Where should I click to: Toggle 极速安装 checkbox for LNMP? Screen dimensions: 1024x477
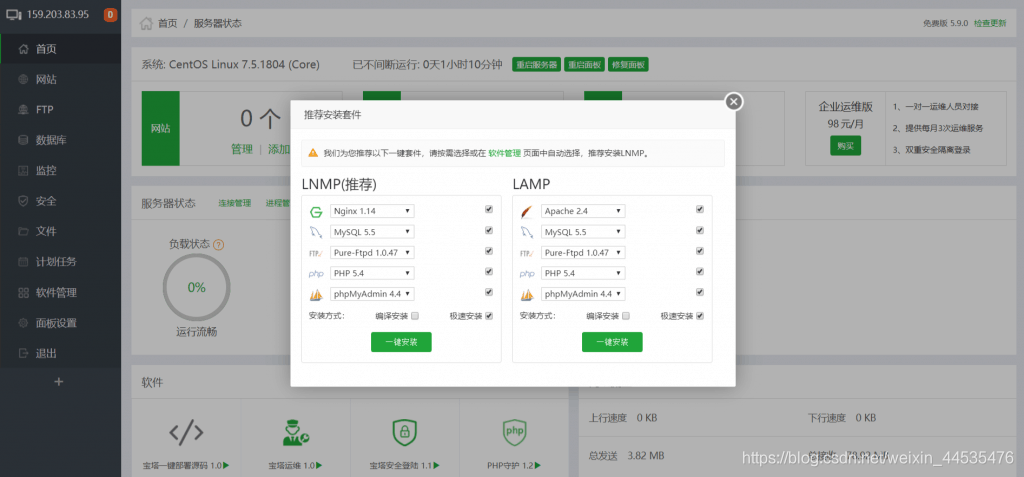coord(489,316)
